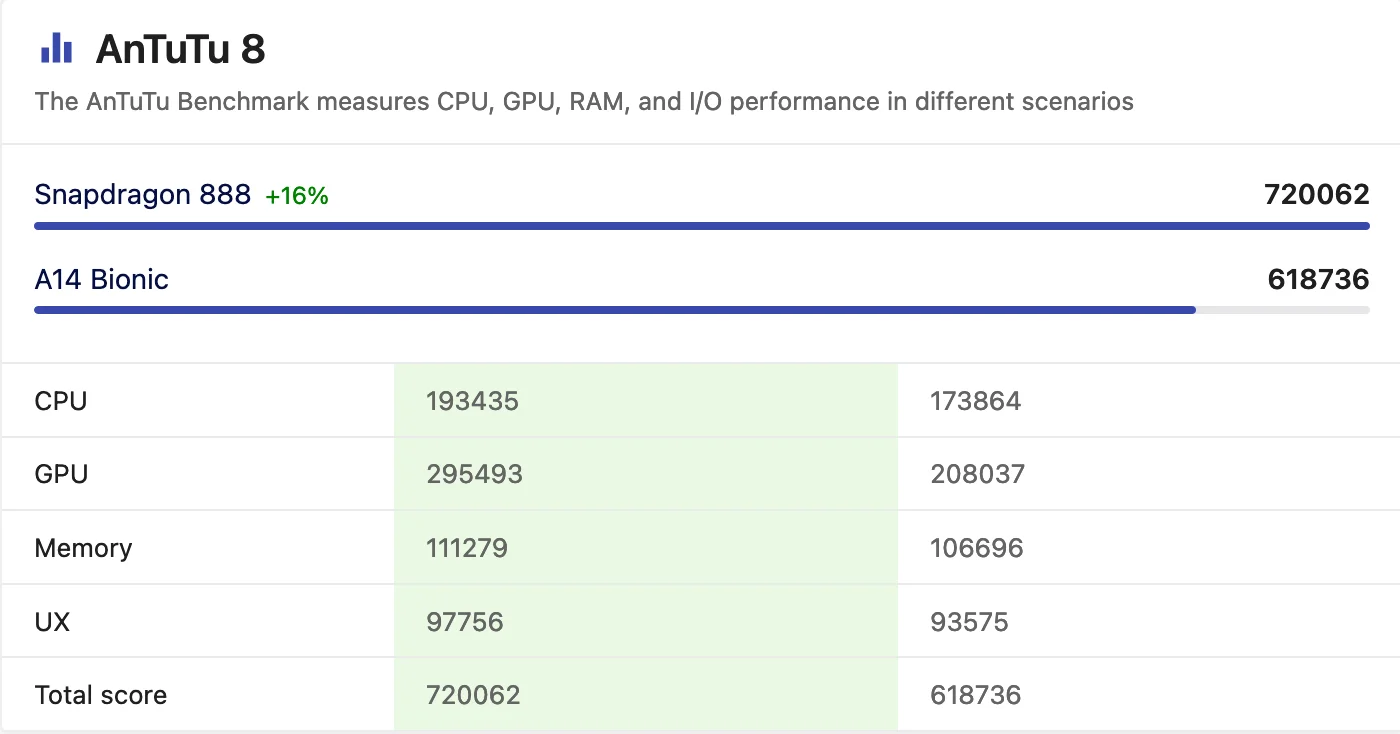Image resolution: width=1400 pixels, height=734 pixels.
Task: Open the Snapdragon 888 link
Action: tap(143, 194)
